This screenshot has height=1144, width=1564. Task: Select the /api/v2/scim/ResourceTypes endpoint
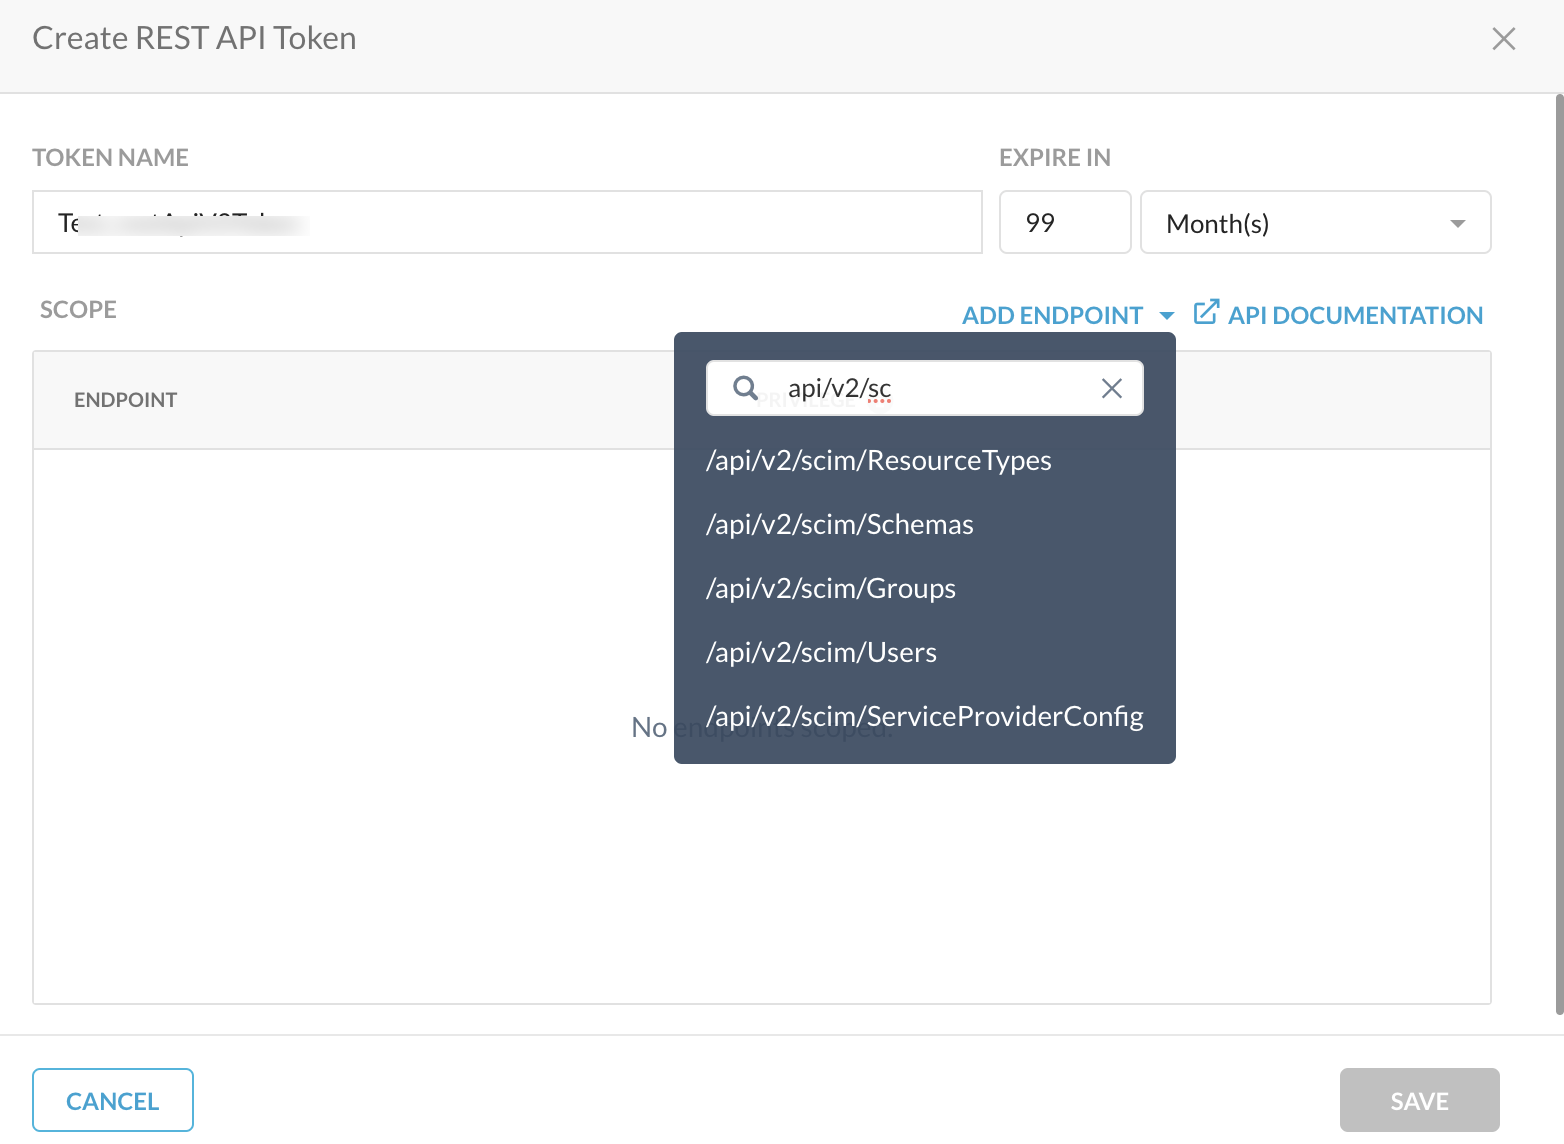click(879, 460)
